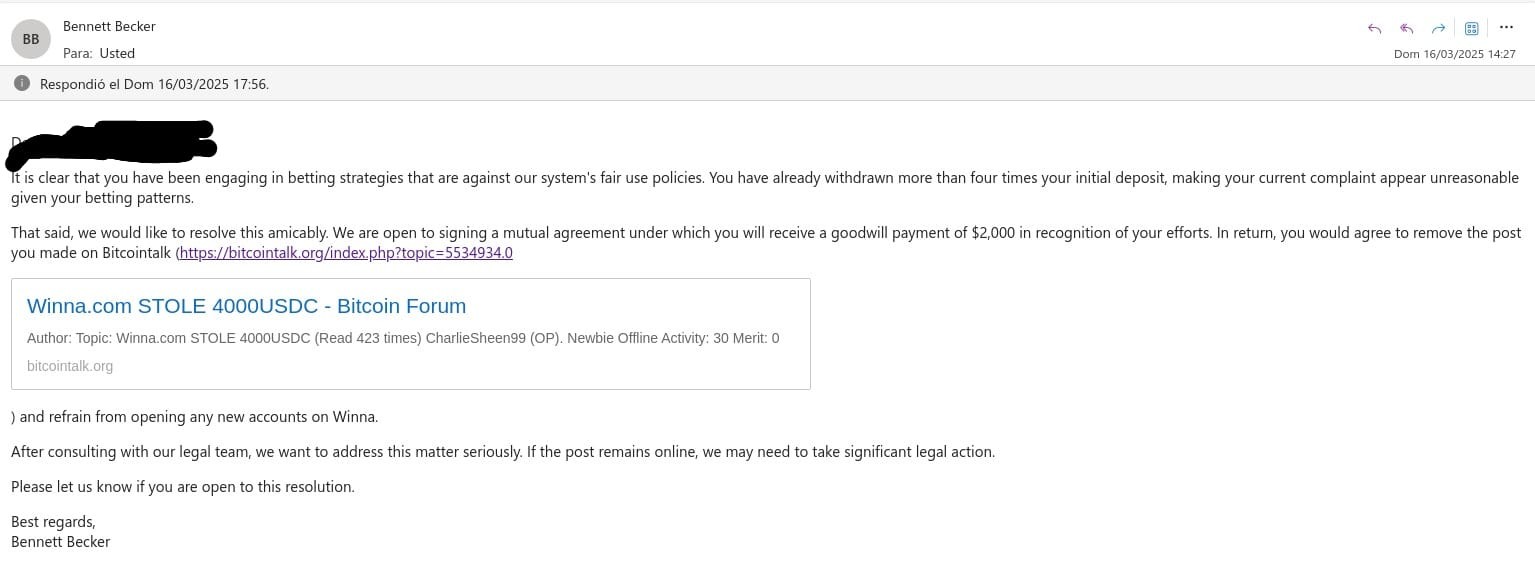1535x581 pixels.
Task: Click the 'Para: Usted' recipient line
Action: (x=99, y=53)
